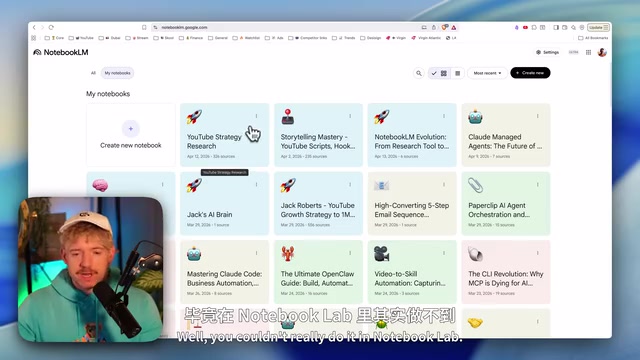The image size is (640, 360).
Task: Click the profile avatar picture
Action: [602, 52]
